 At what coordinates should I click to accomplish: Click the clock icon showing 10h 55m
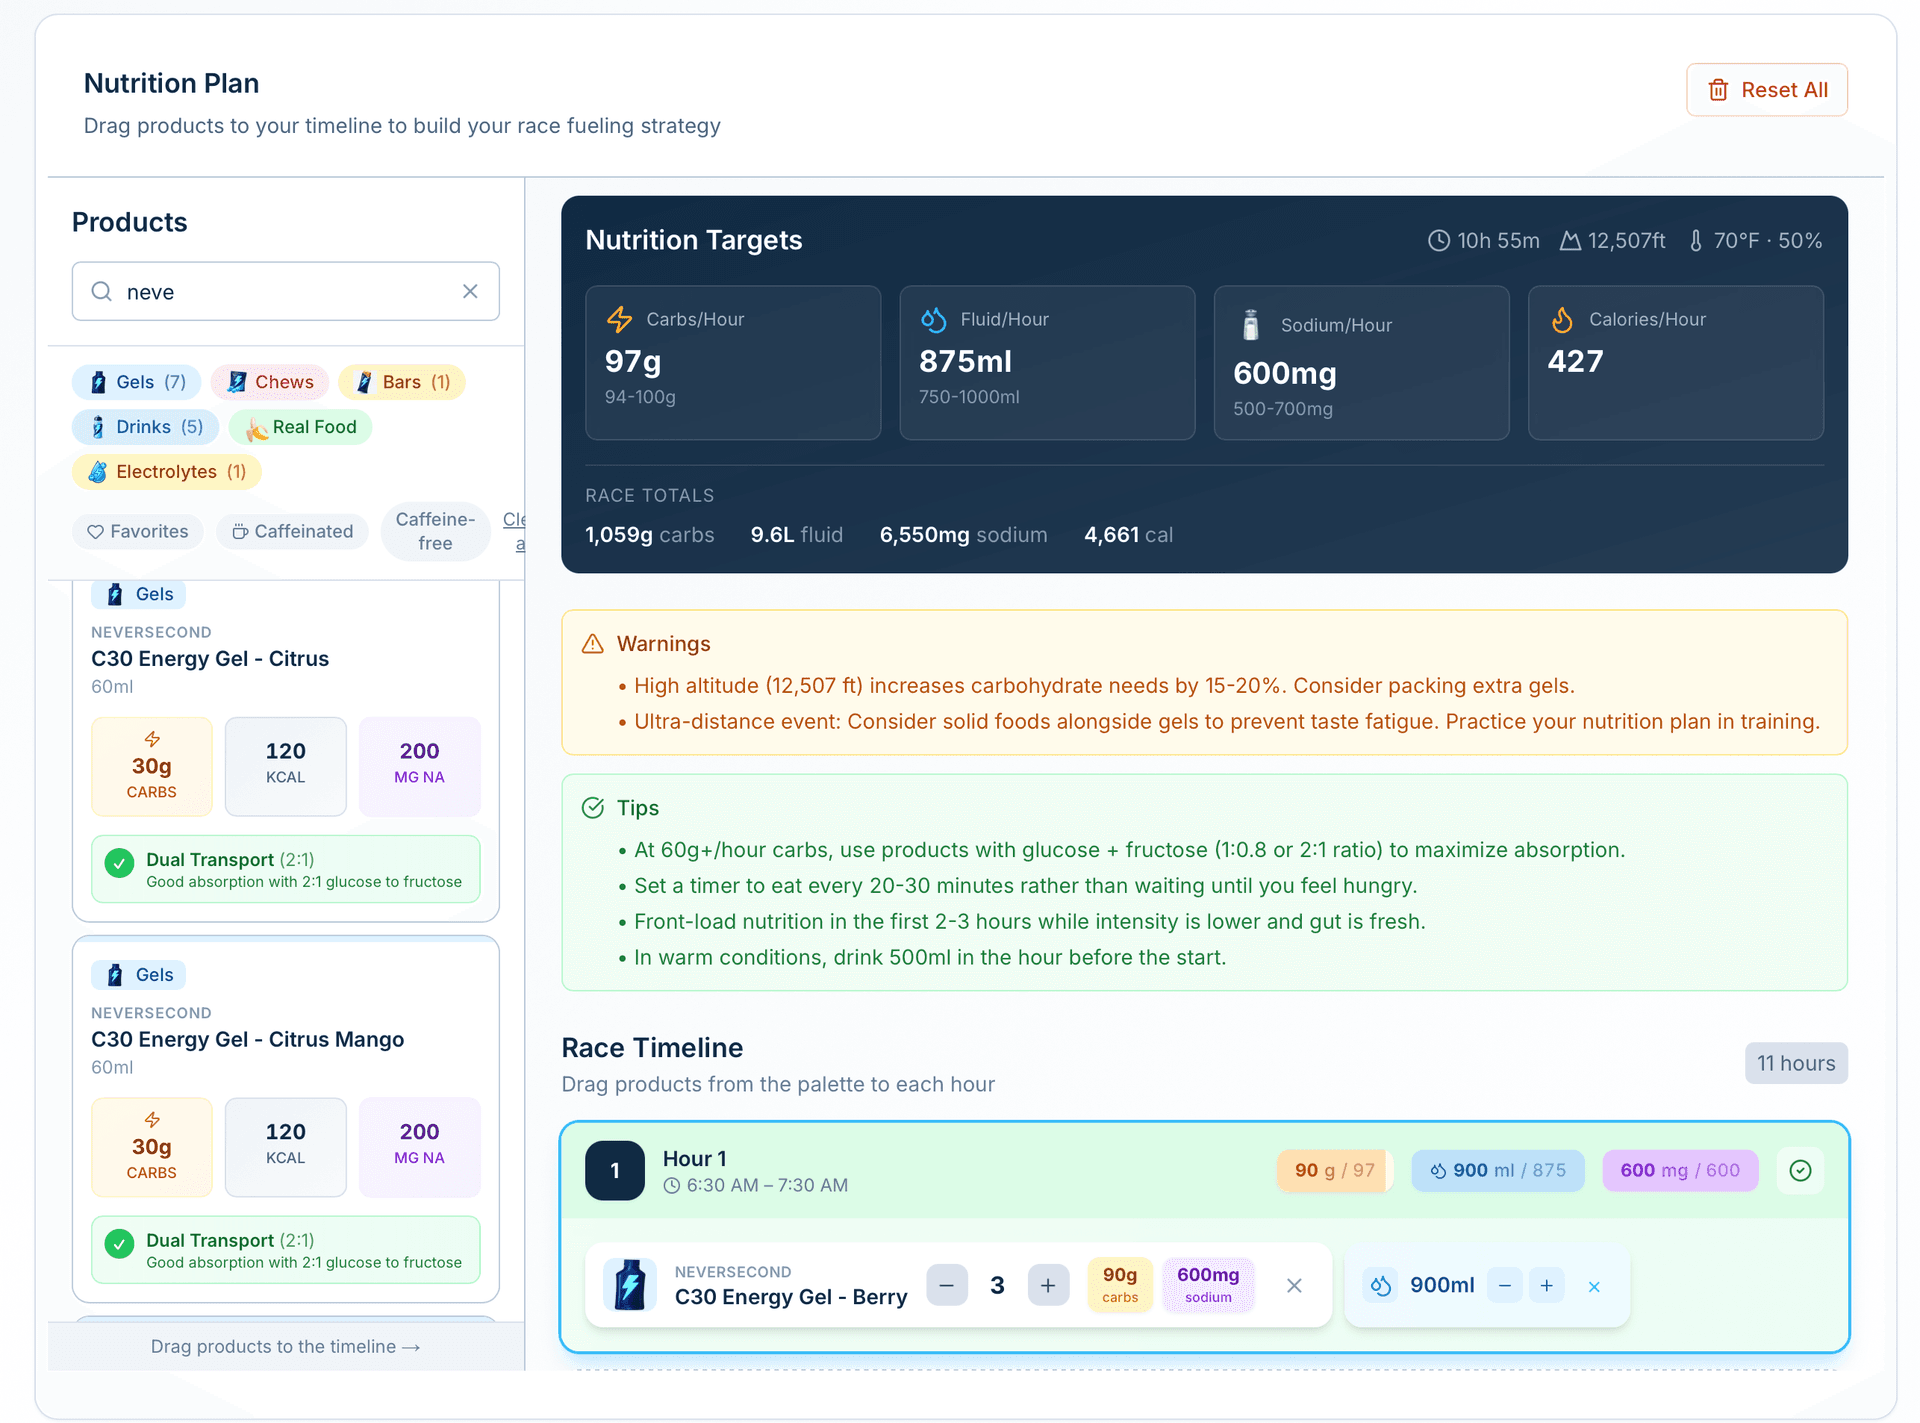[x=1438, y=240]
